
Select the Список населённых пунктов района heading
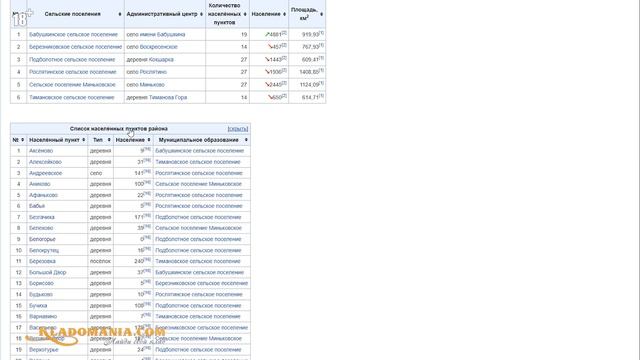coord(119,129)
